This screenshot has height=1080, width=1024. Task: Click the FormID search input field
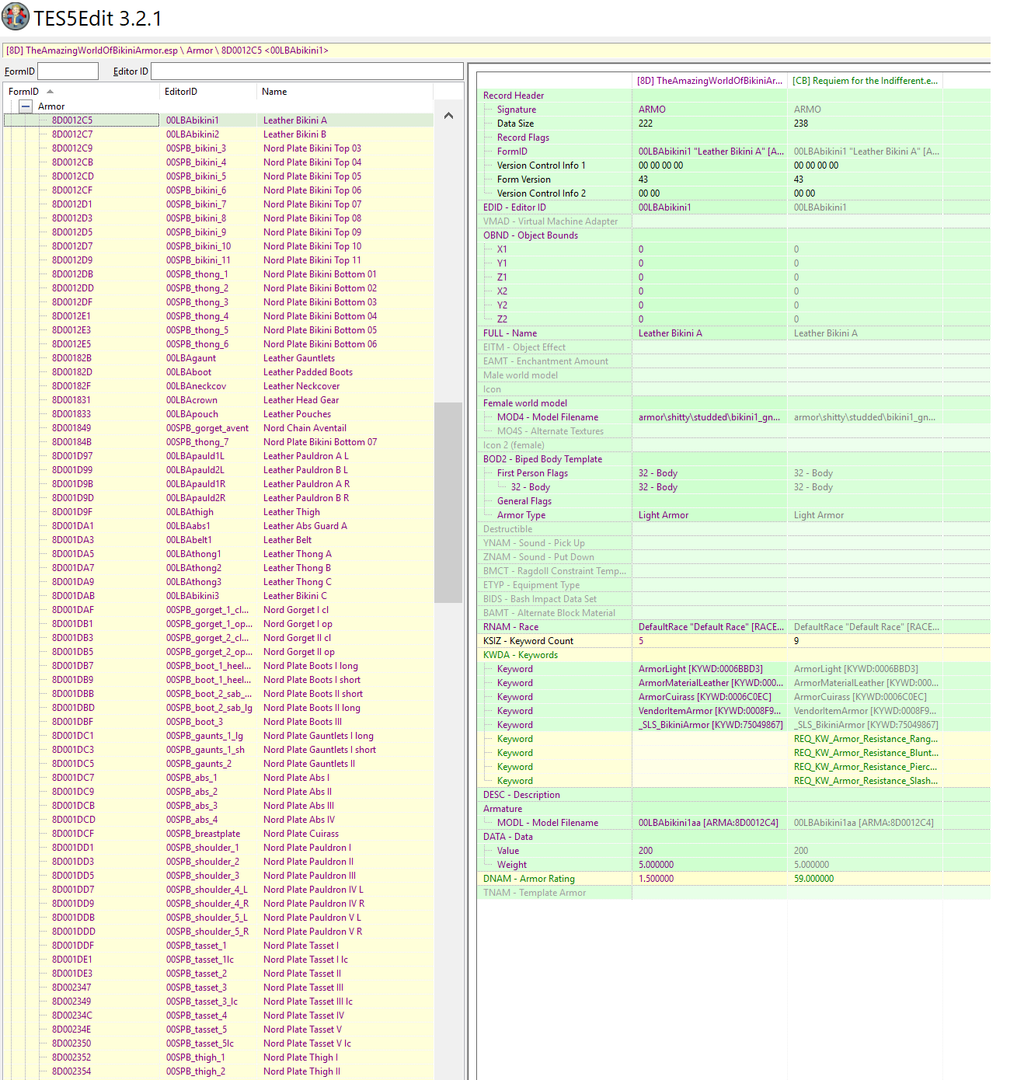pos(67,71)
